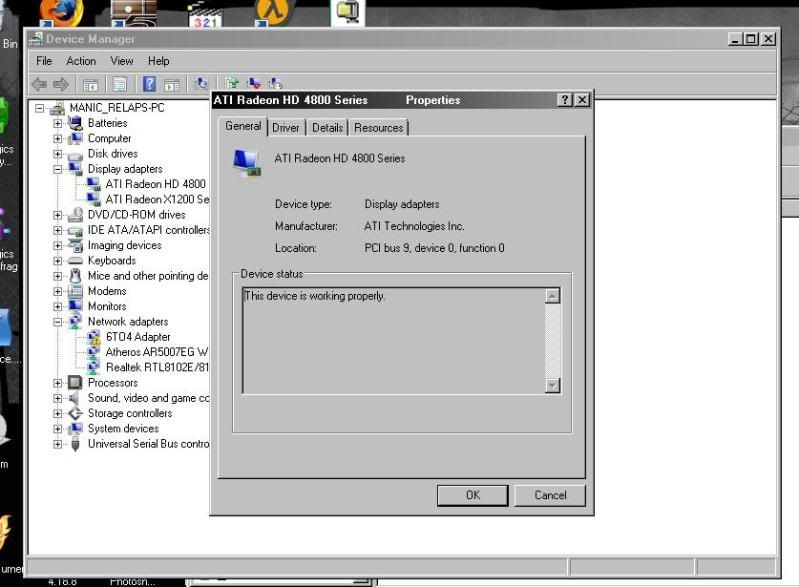The width and height of the screenshot is (799, 587).
Task: Open the Properties sheet toolbar icon
Action: [x=120, y=84]
